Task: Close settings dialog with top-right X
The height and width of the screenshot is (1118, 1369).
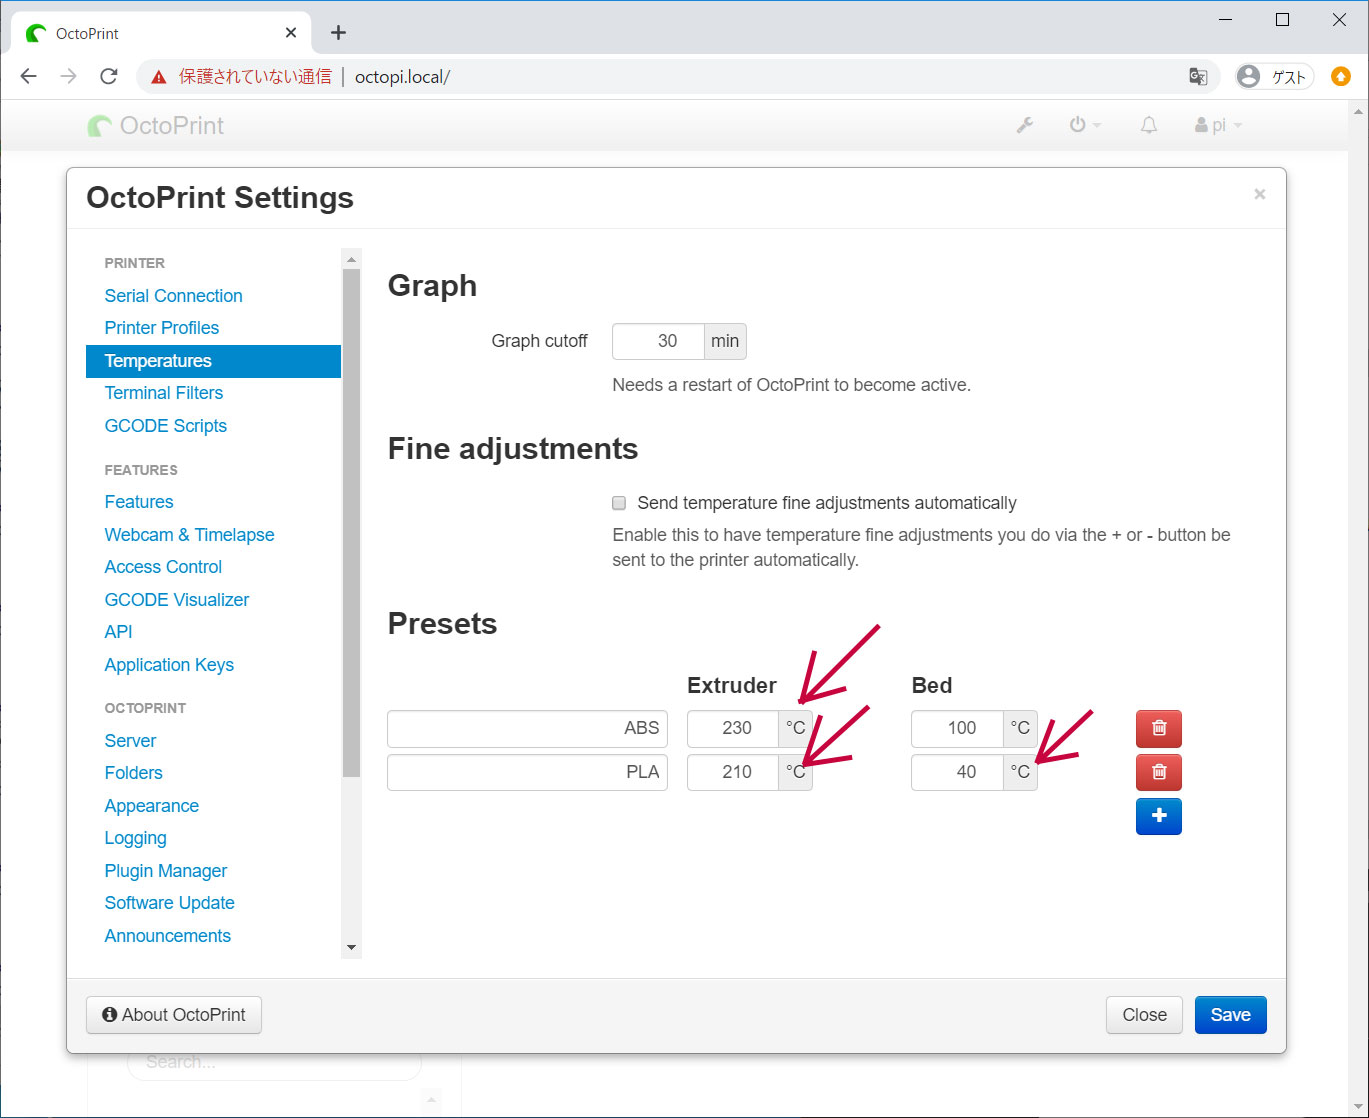Action: [1260, 194]
